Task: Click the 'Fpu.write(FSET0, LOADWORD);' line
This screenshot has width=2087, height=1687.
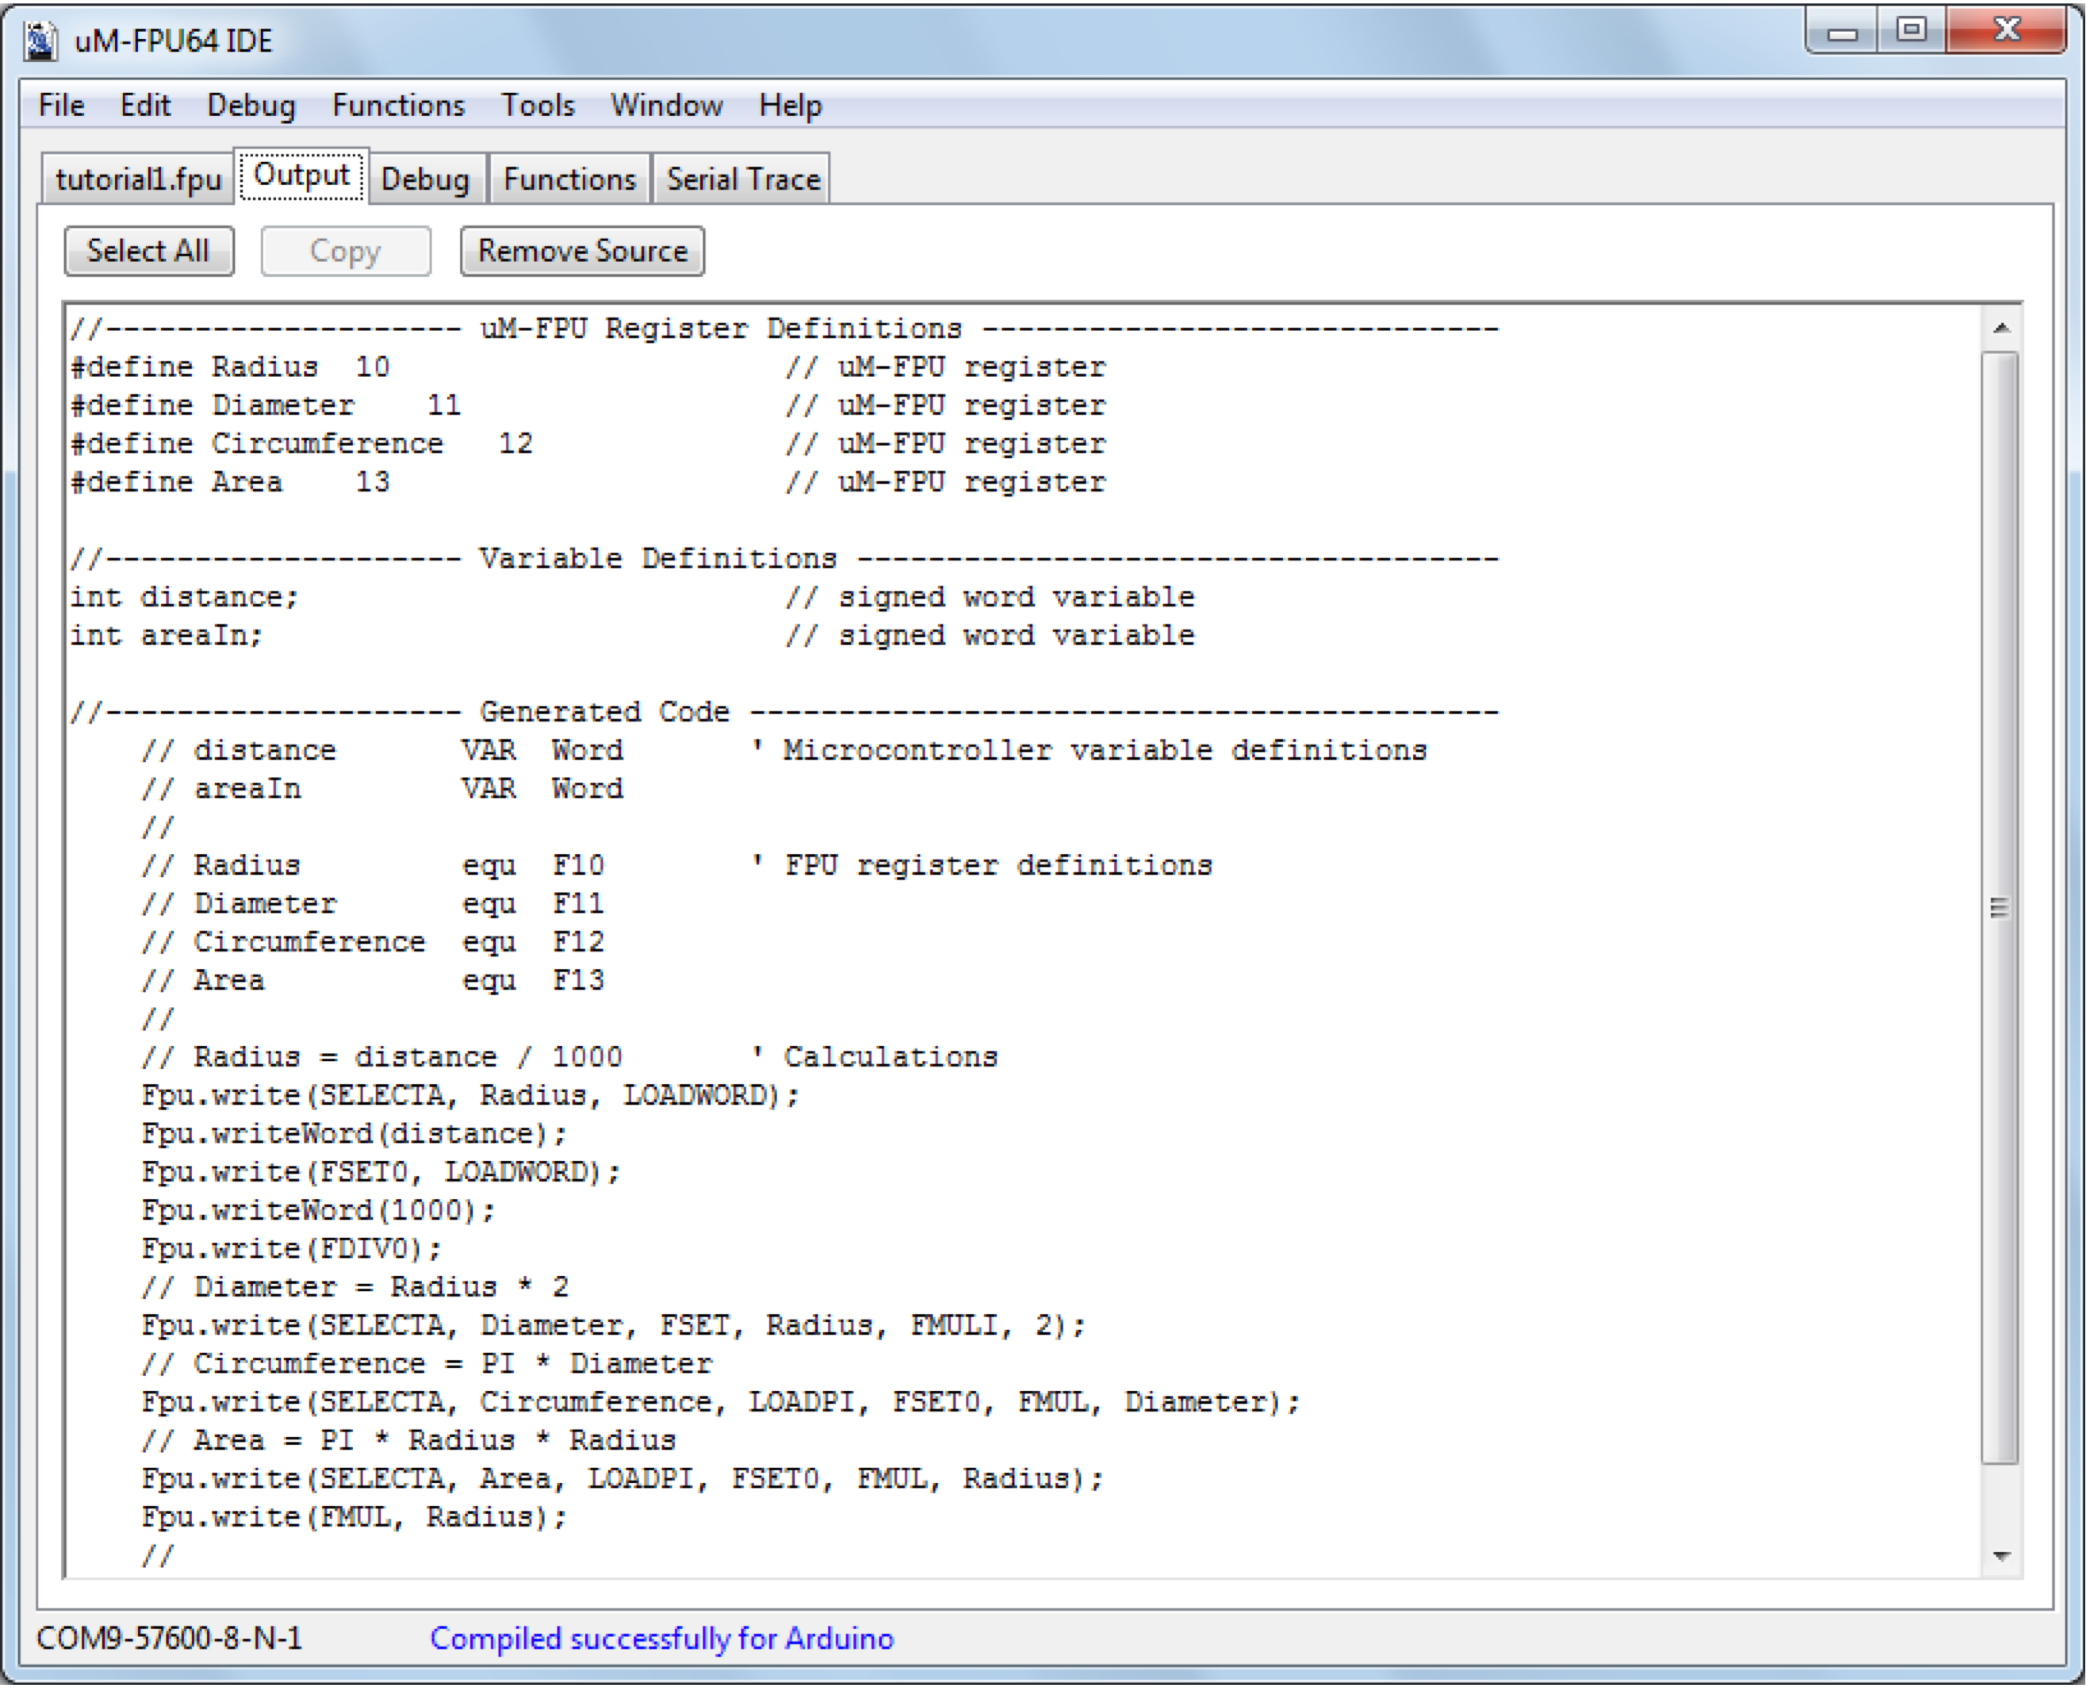Action: [381, 1172]
